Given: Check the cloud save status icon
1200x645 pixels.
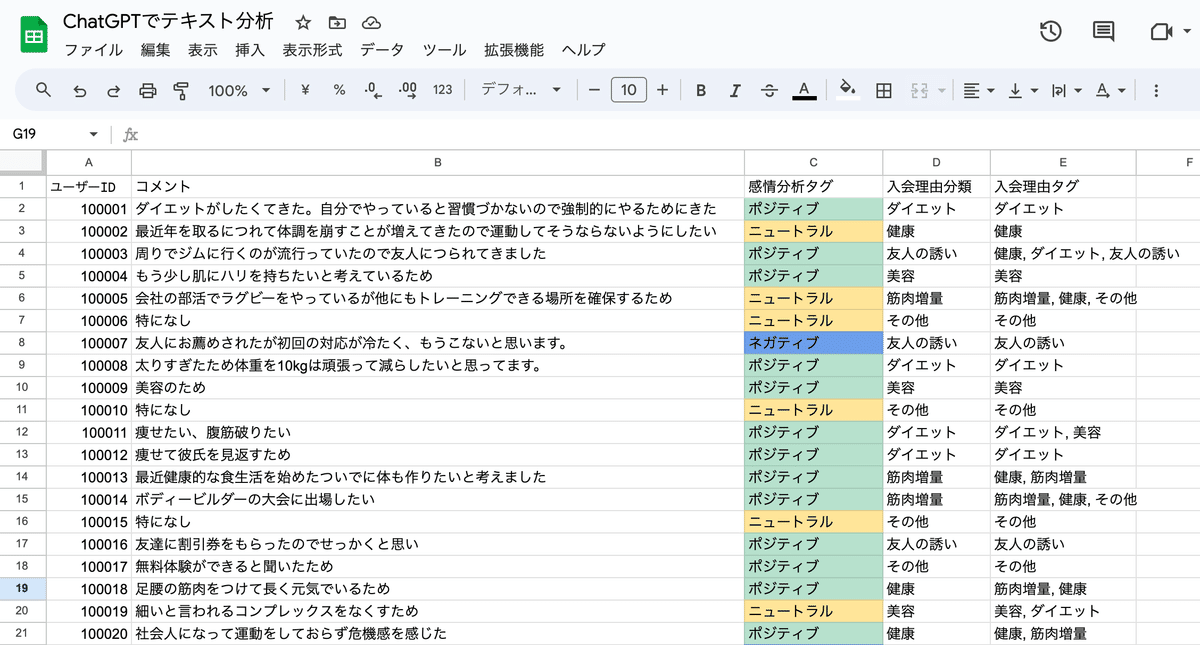Looking at the screenshot, I should coord(371,23).
